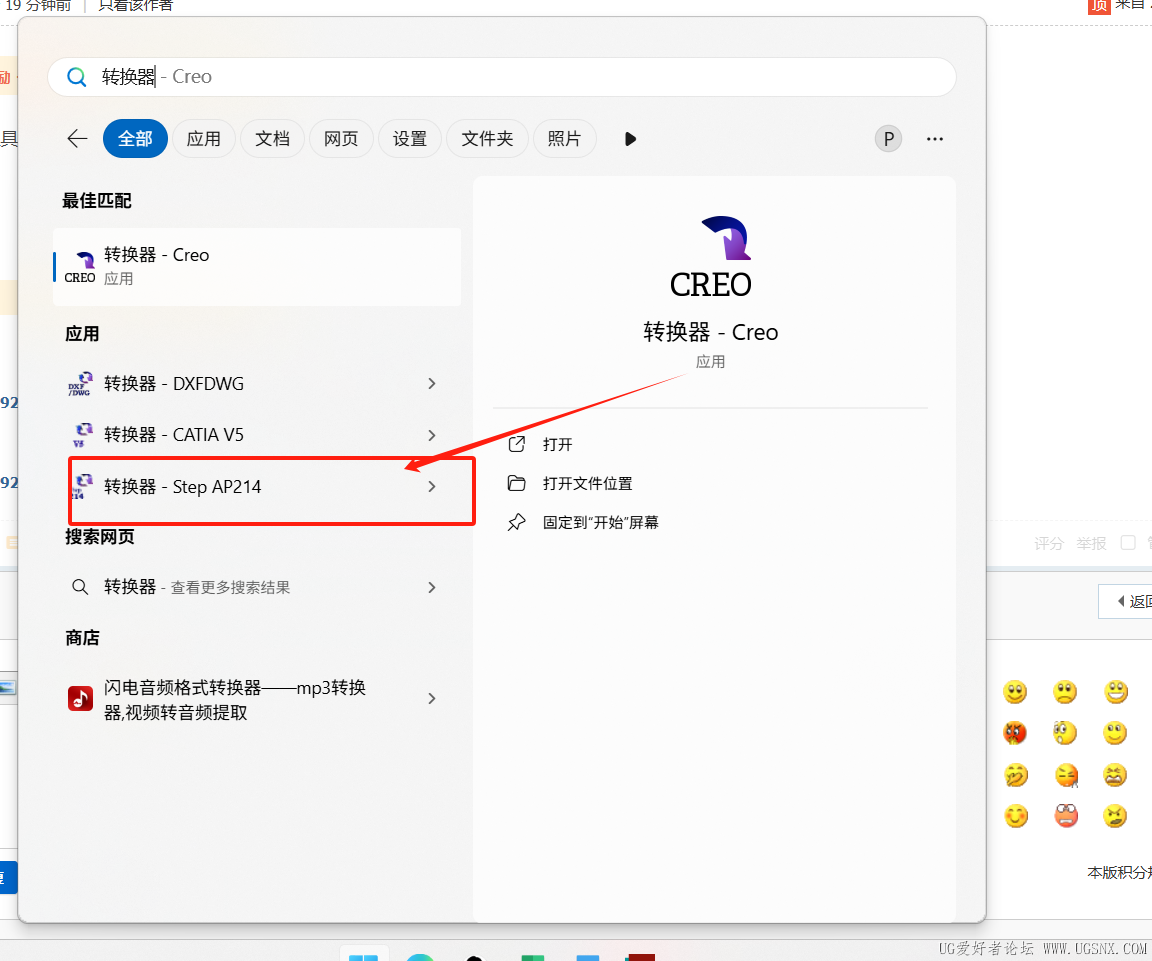Screen dimensions: 1152x961
Task: Check the checkbox next to 举报
Action: 1128,543
